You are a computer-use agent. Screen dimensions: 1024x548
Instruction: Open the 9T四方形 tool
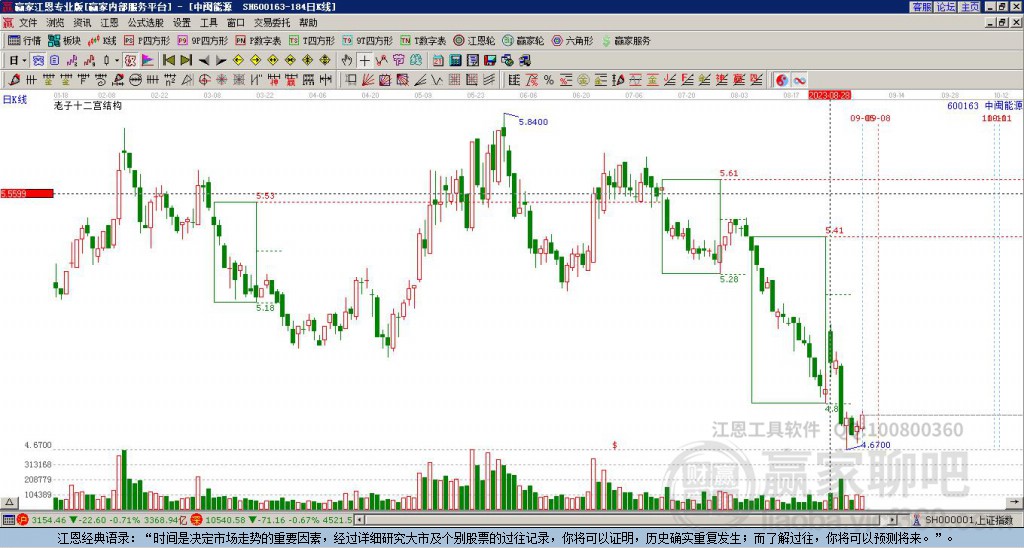point(367,40)
